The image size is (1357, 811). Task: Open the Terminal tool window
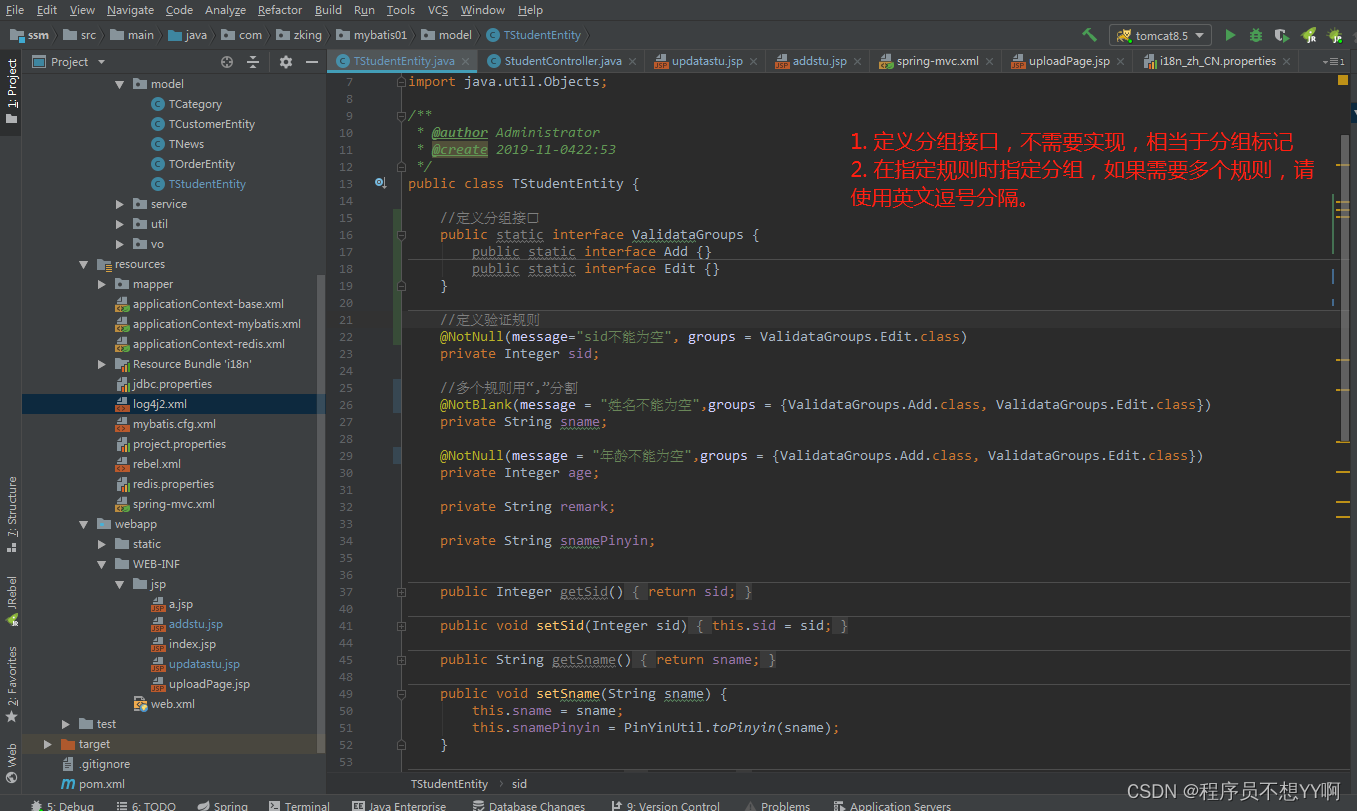298,805
